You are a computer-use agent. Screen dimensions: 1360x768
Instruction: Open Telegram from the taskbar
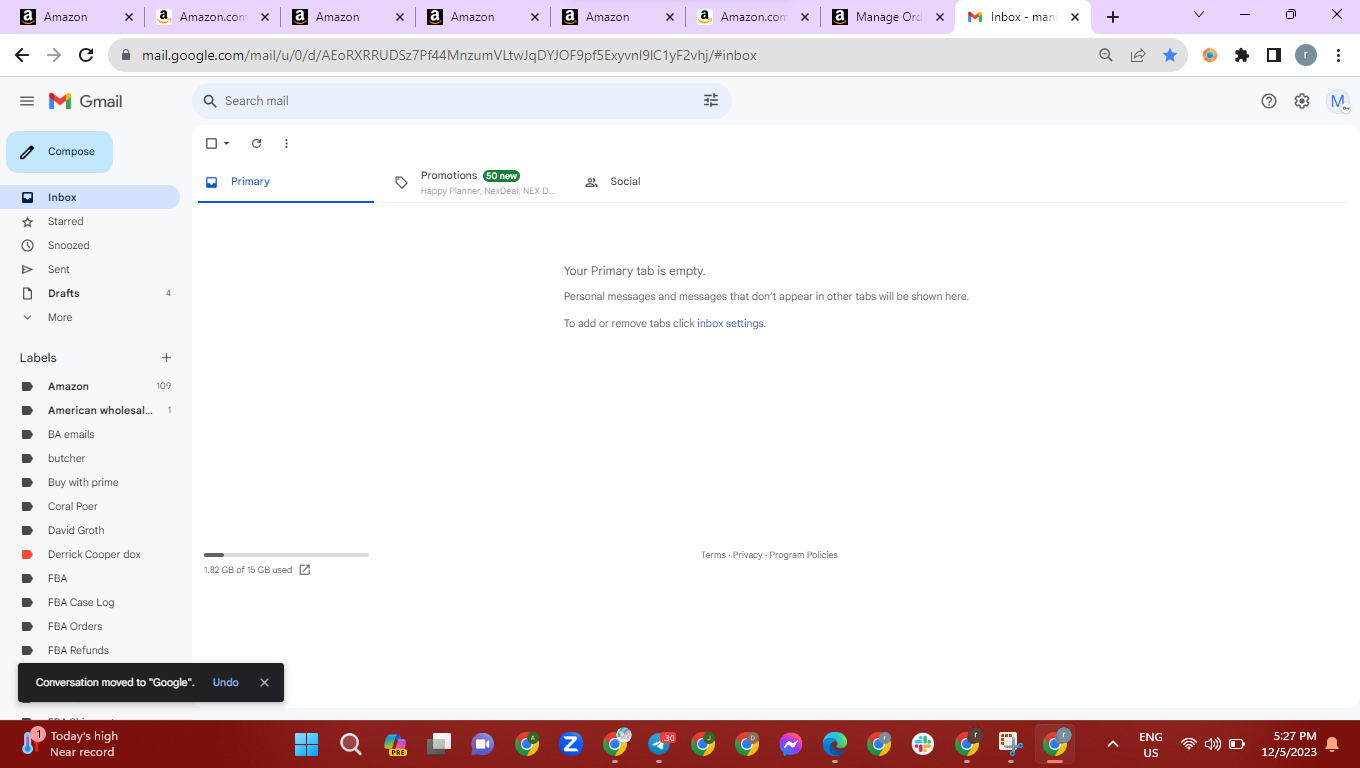(660, 744)
